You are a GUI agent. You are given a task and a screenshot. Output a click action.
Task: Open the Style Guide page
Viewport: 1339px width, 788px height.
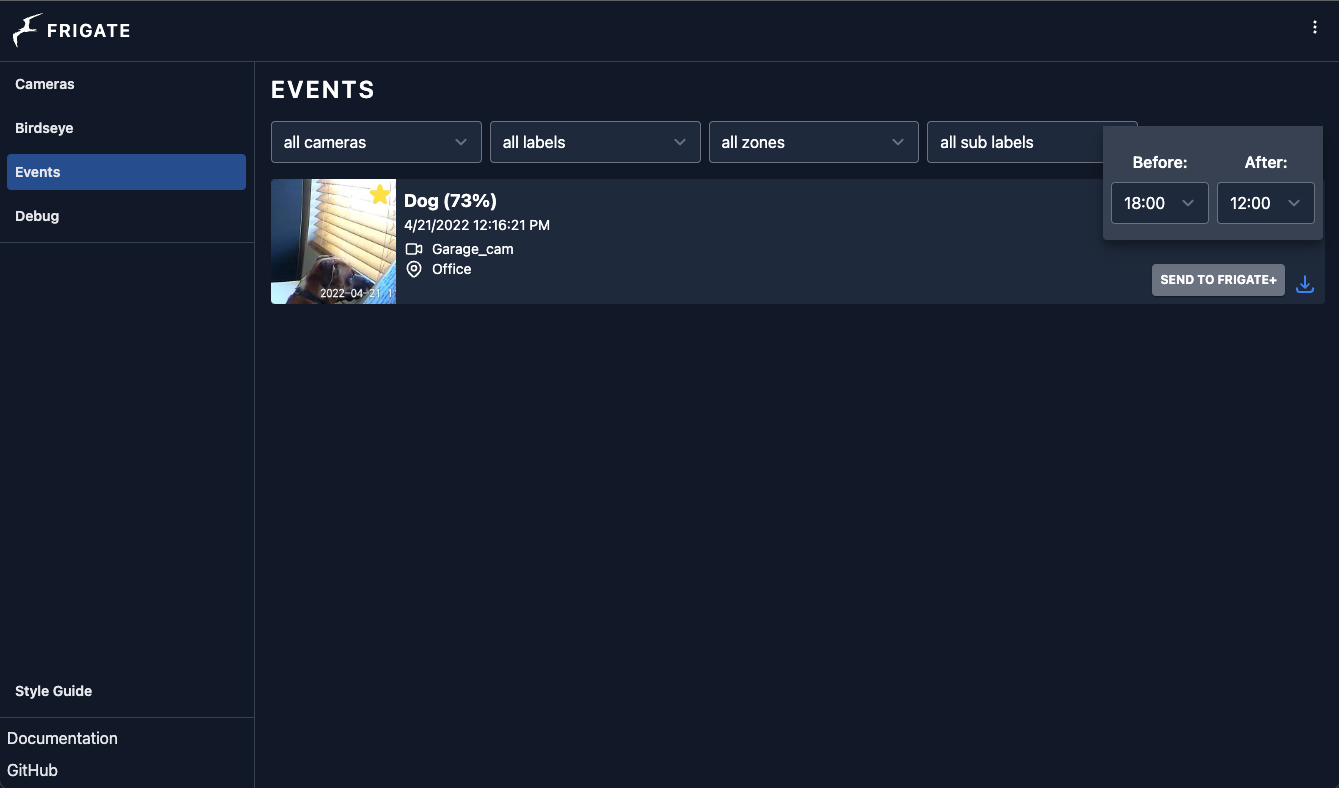pos(126,691)
